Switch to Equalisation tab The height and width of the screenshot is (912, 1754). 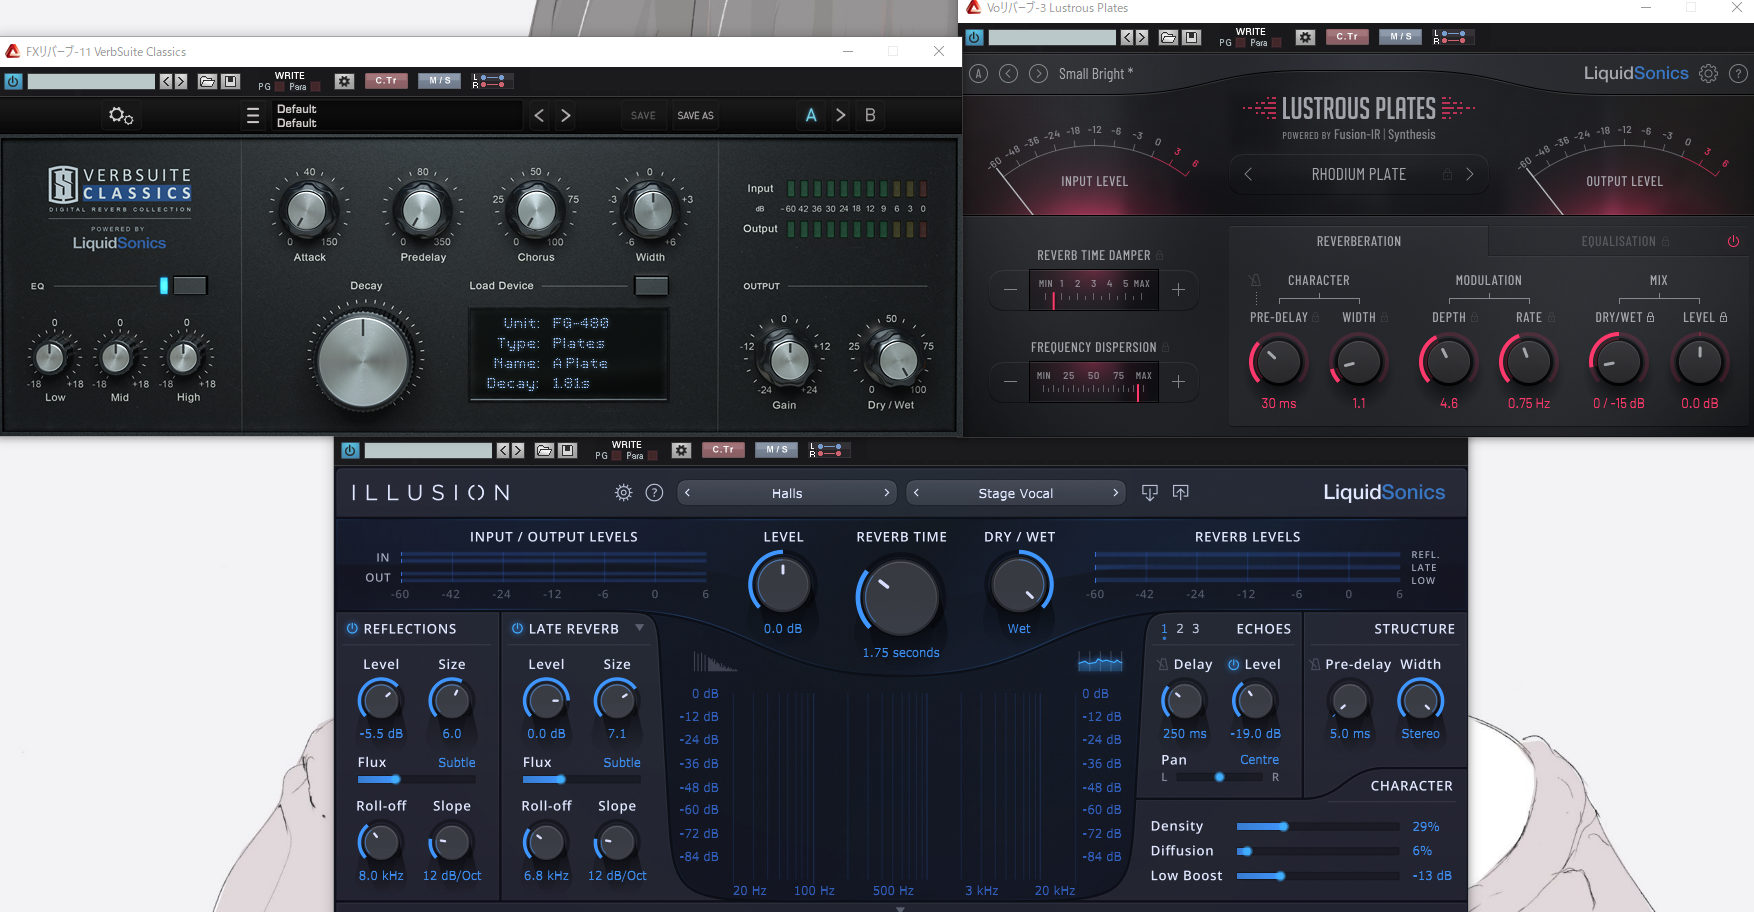click(x=1619, y=241)
